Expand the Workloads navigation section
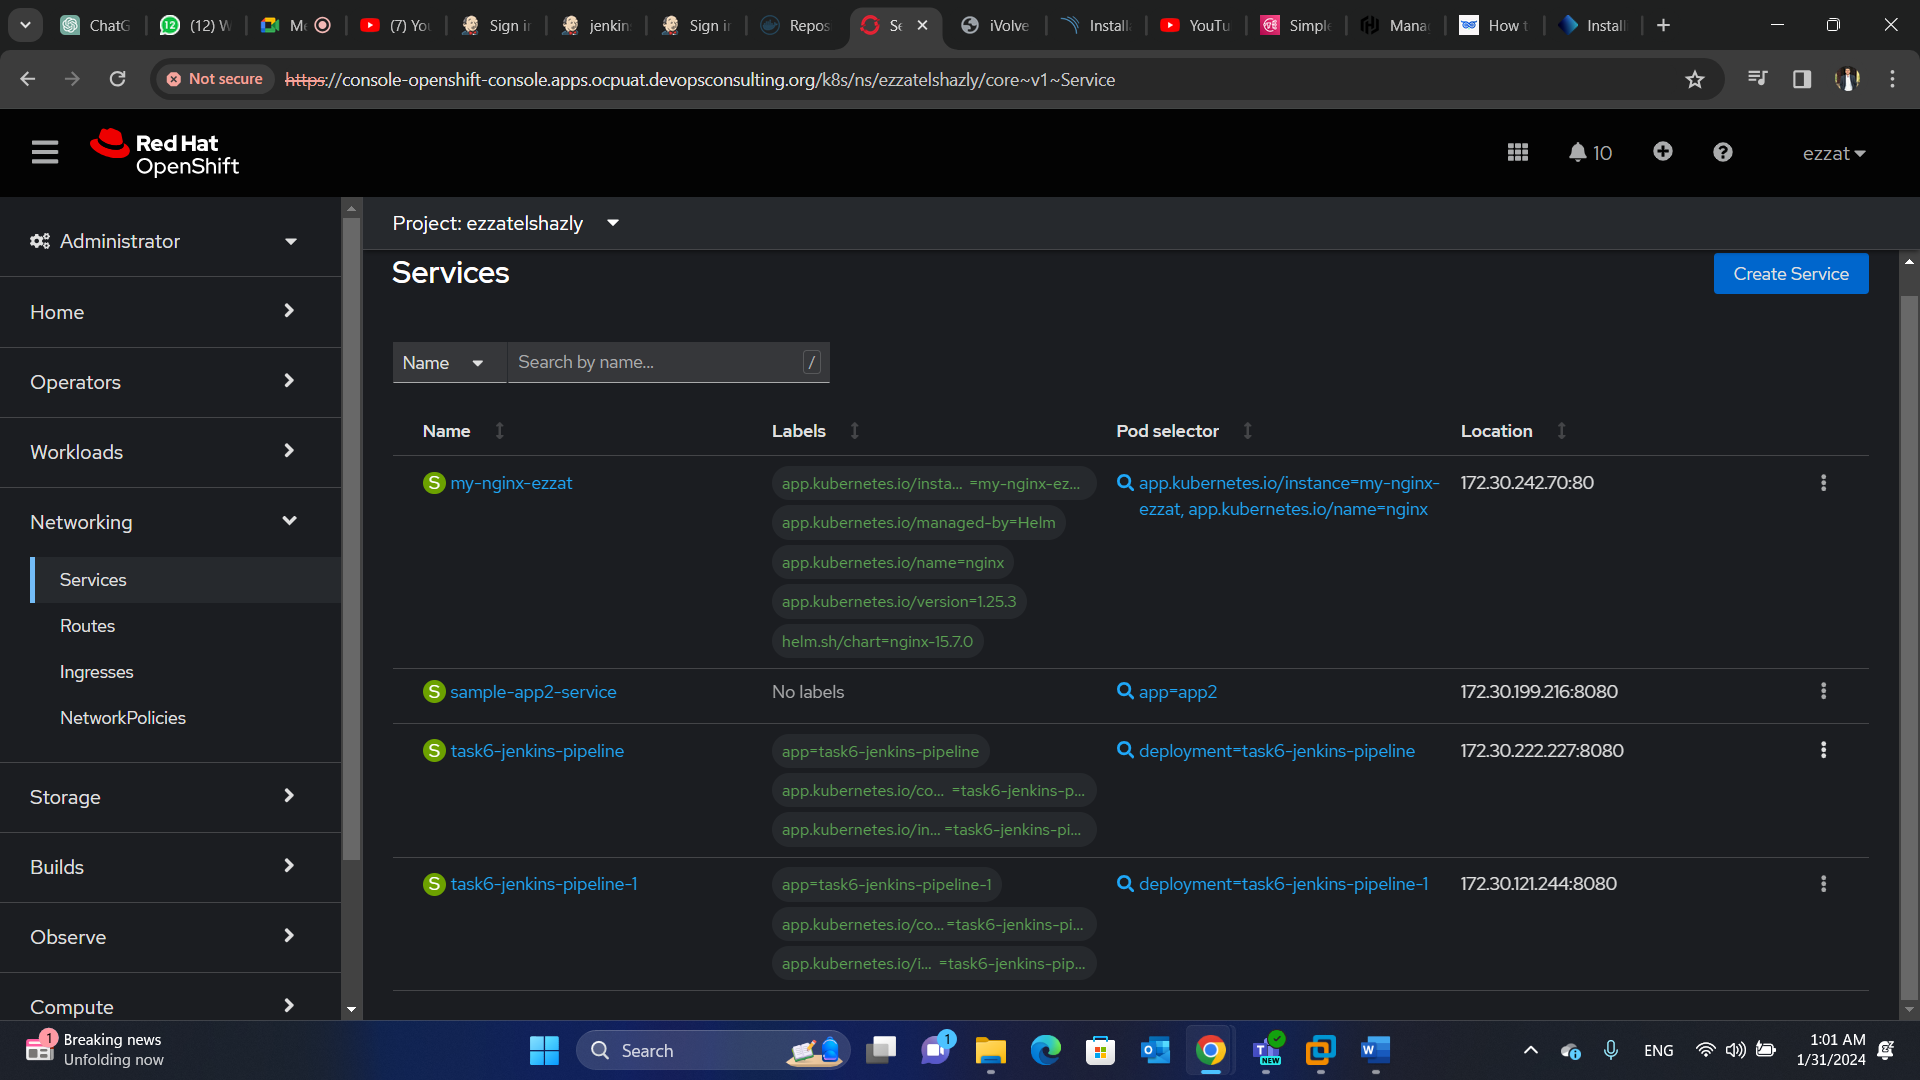The width and height of the screenshot is (1920, 1080). [162, 452]
